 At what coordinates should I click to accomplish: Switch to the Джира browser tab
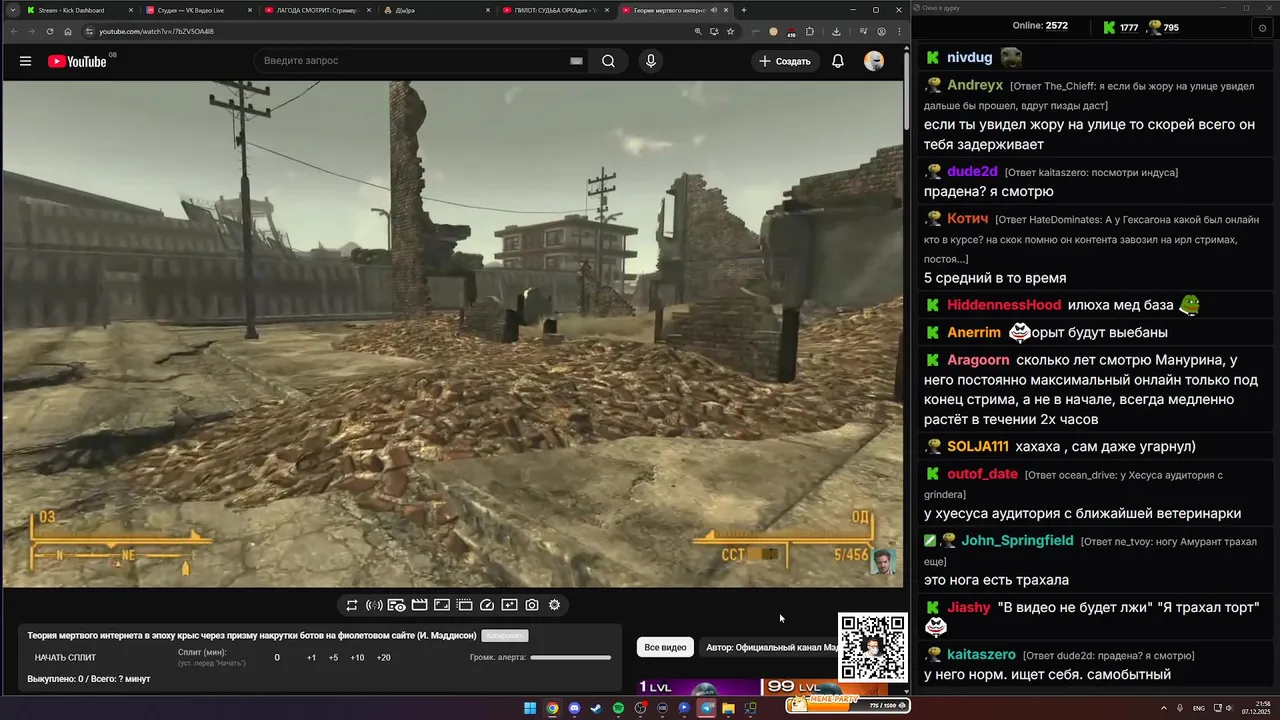click(x=436, y=10)
